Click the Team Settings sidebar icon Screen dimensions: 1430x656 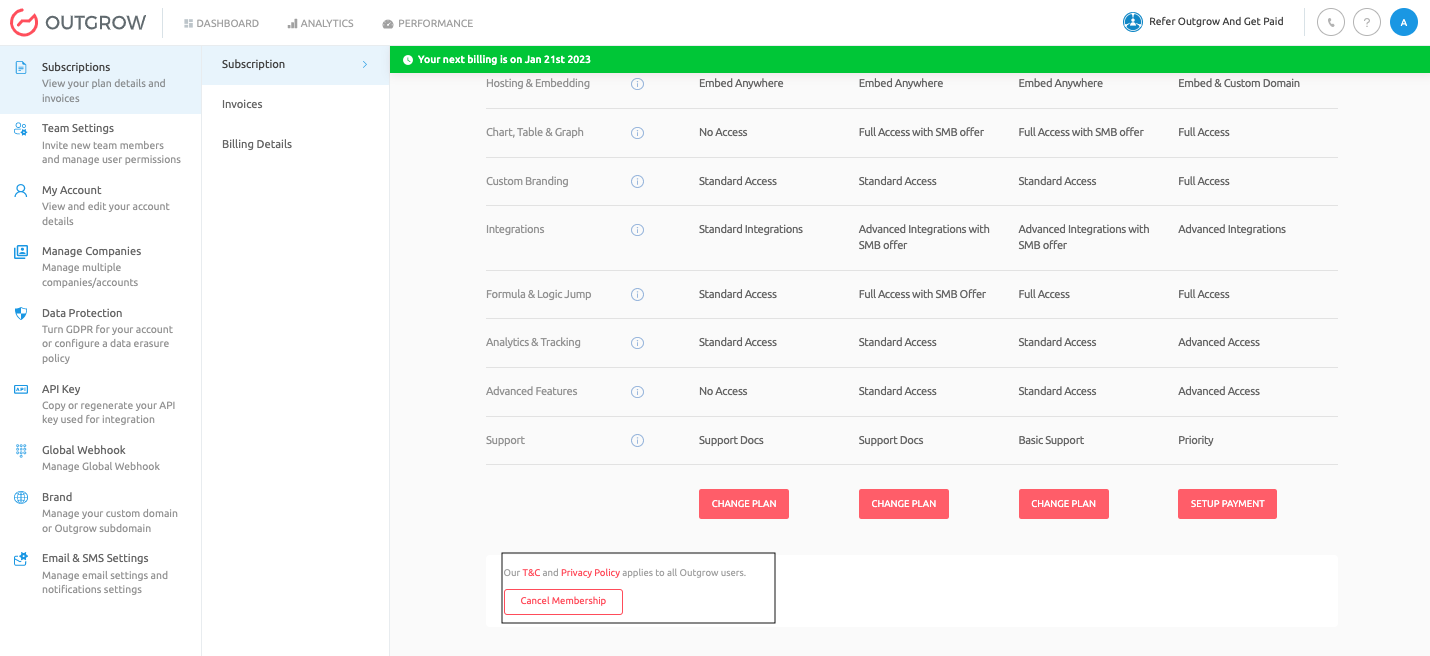click(x=21, y=129)
